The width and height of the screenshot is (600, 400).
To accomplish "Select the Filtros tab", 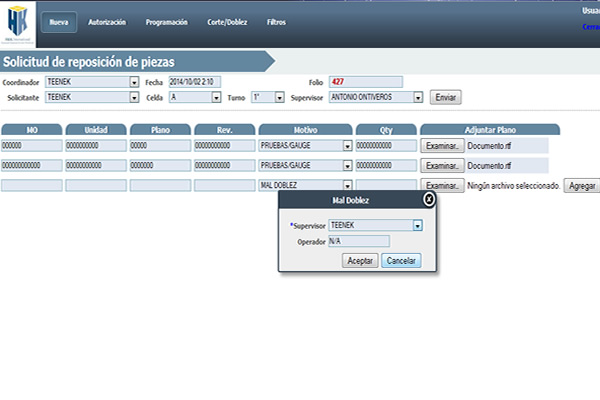I will click(276, 21).
